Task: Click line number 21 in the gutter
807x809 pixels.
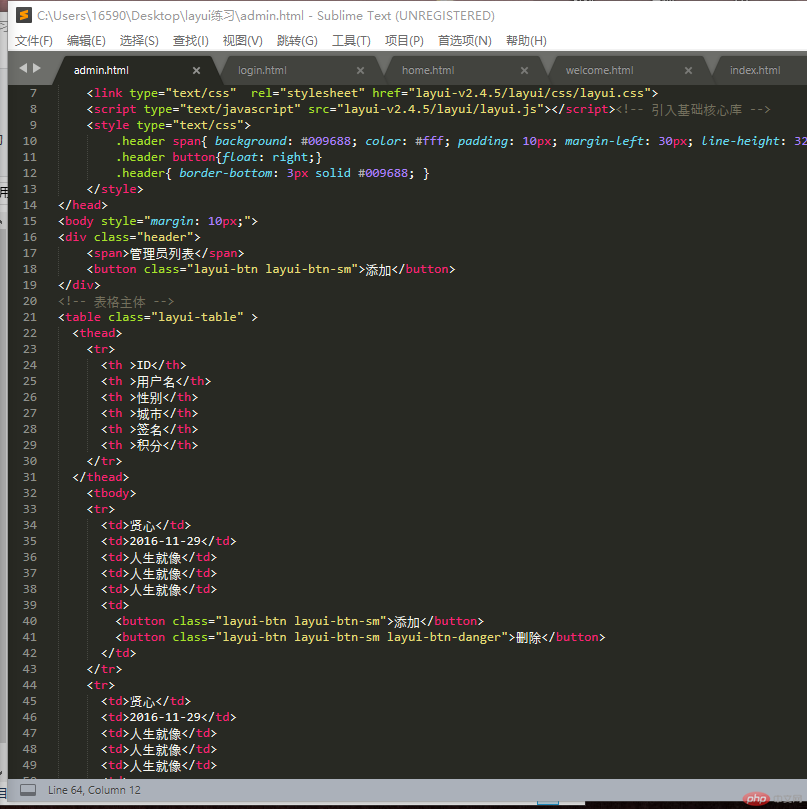Action: tap(30, 317)
